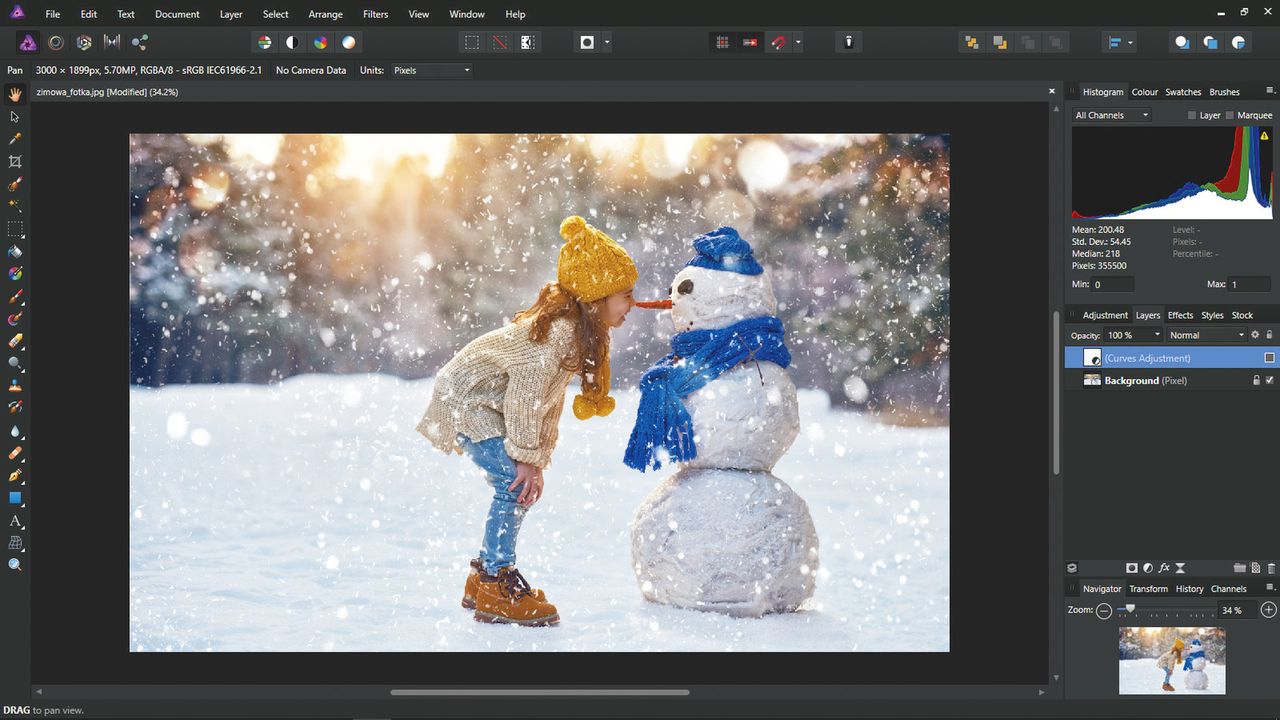Select the Erase Brush tool

click(x=15, y=341)
